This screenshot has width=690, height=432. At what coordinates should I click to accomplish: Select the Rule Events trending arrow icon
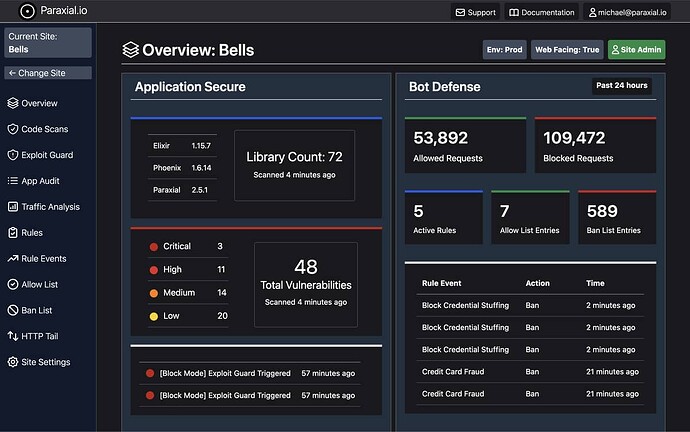[13, 259]
